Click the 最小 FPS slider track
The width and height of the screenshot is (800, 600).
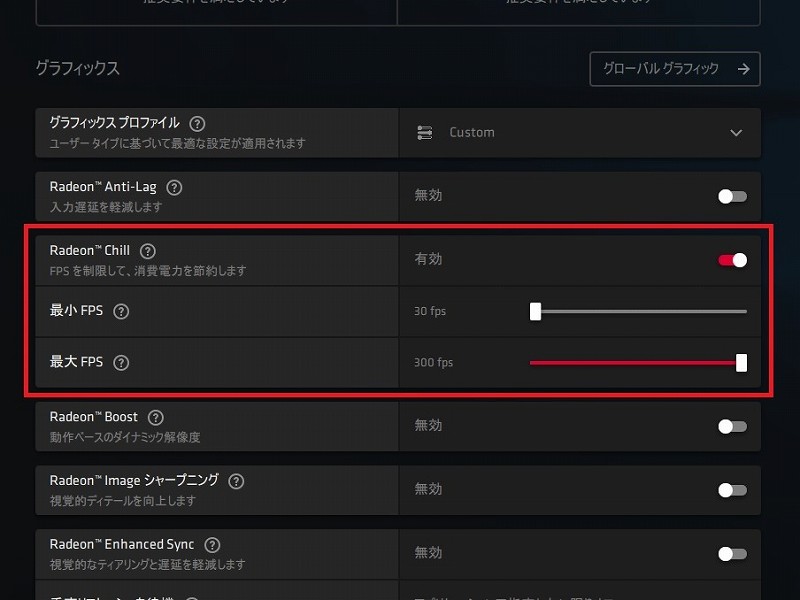pos(638,311)
